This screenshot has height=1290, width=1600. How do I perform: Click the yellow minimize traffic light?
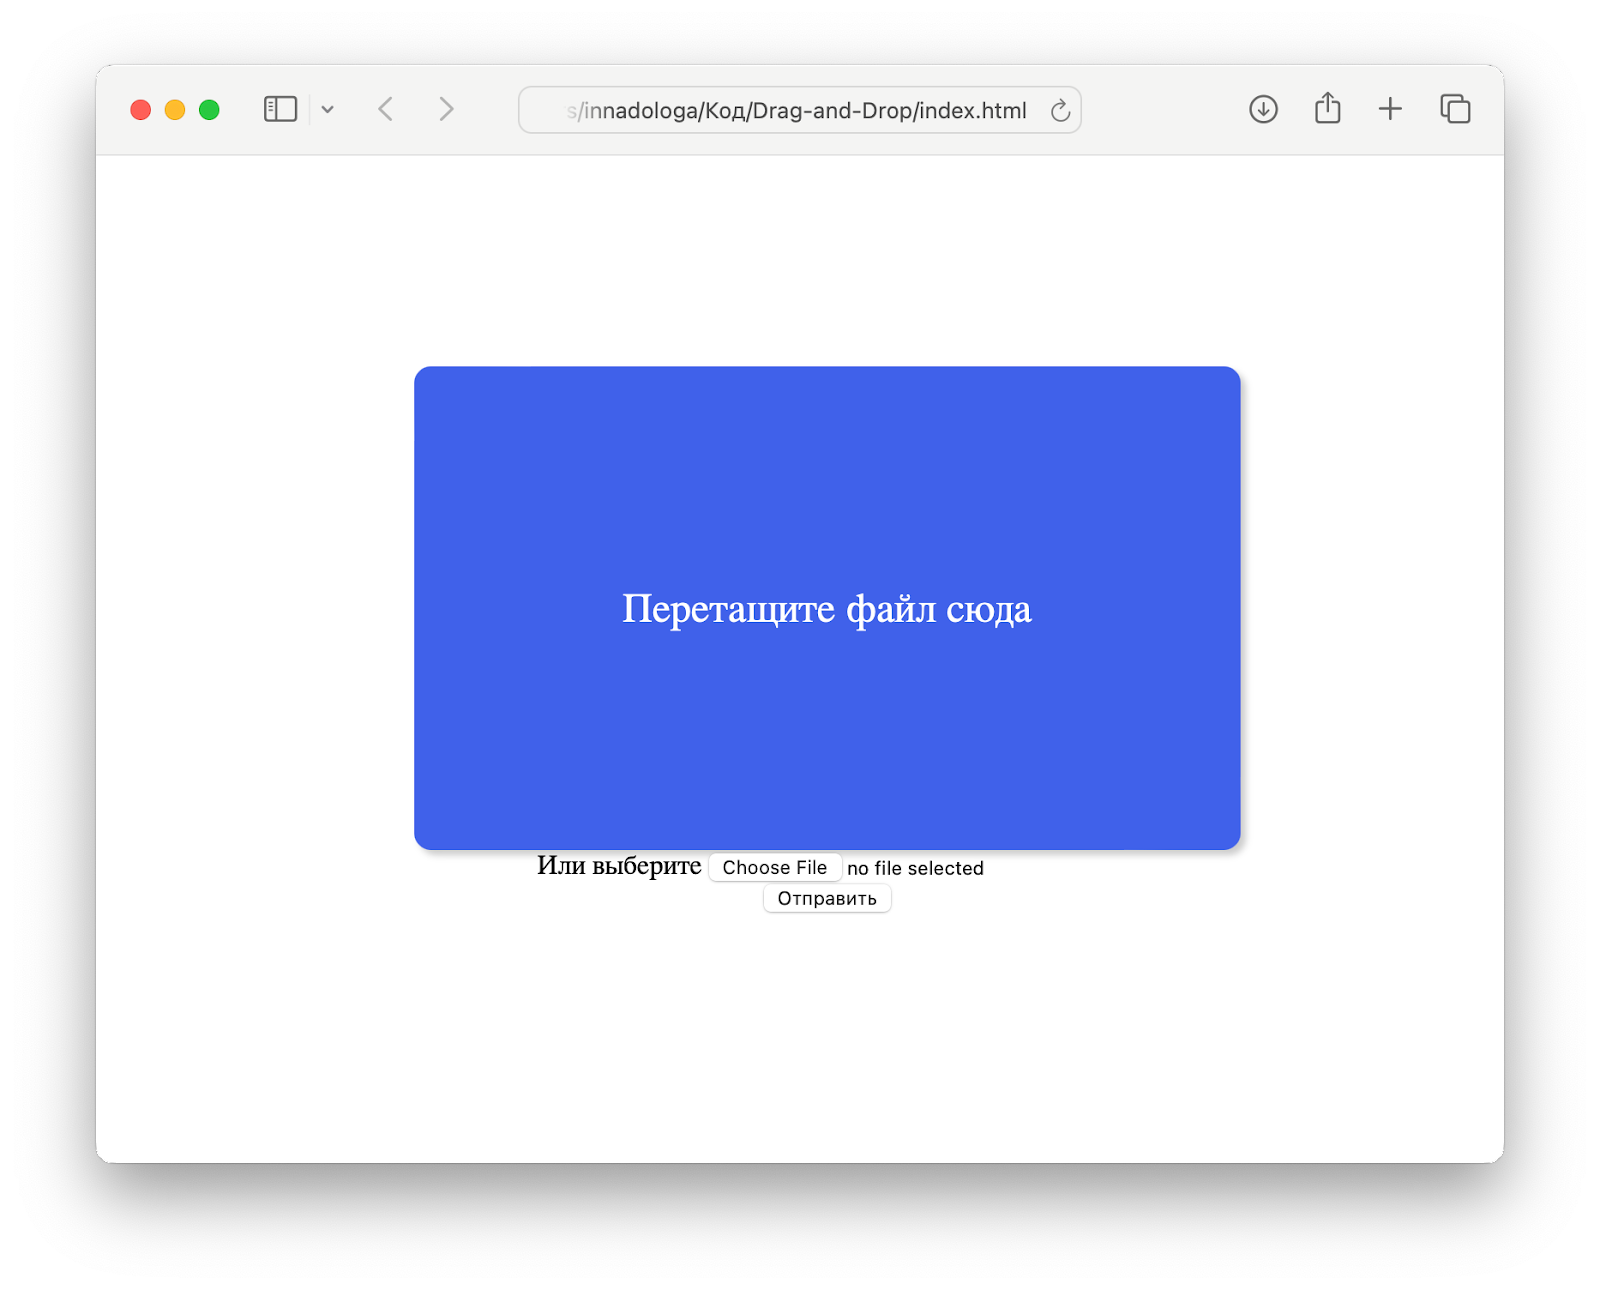174,109
